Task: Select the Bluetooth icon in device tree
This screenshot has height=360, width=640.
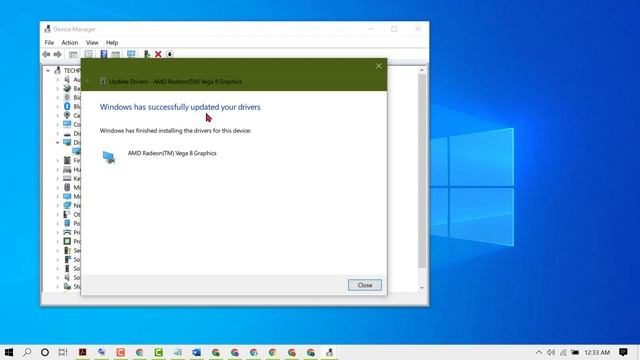Action: pos(67,106)
